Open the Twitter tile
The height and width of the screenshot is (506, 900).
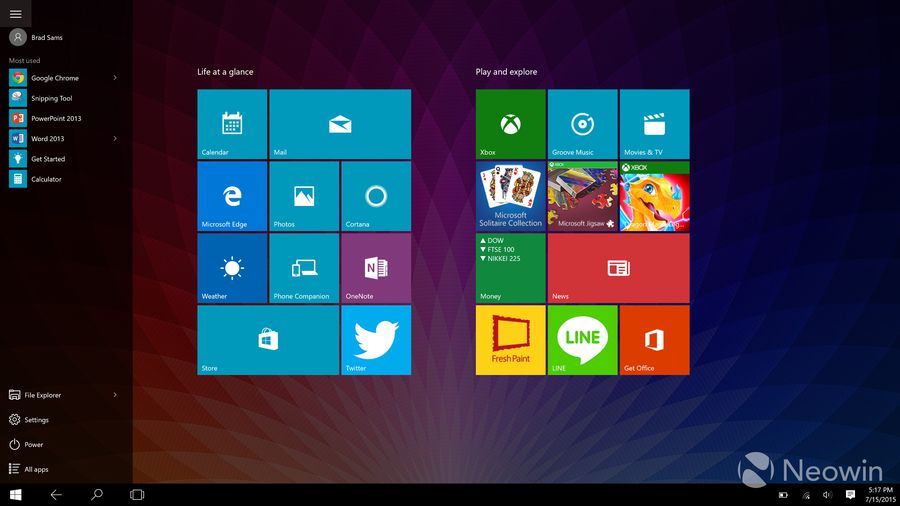click(x=376, y=340)
